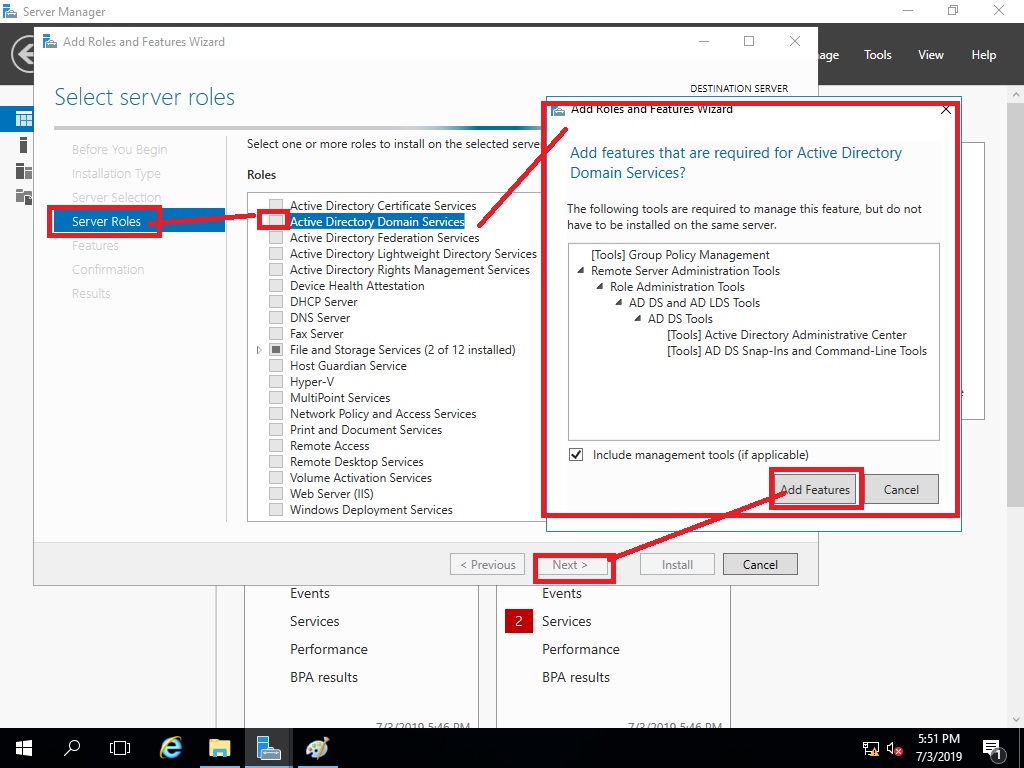Click the Install button
Image resolution: width=1024 pixels, height=768 pixels.
[677, 565]
